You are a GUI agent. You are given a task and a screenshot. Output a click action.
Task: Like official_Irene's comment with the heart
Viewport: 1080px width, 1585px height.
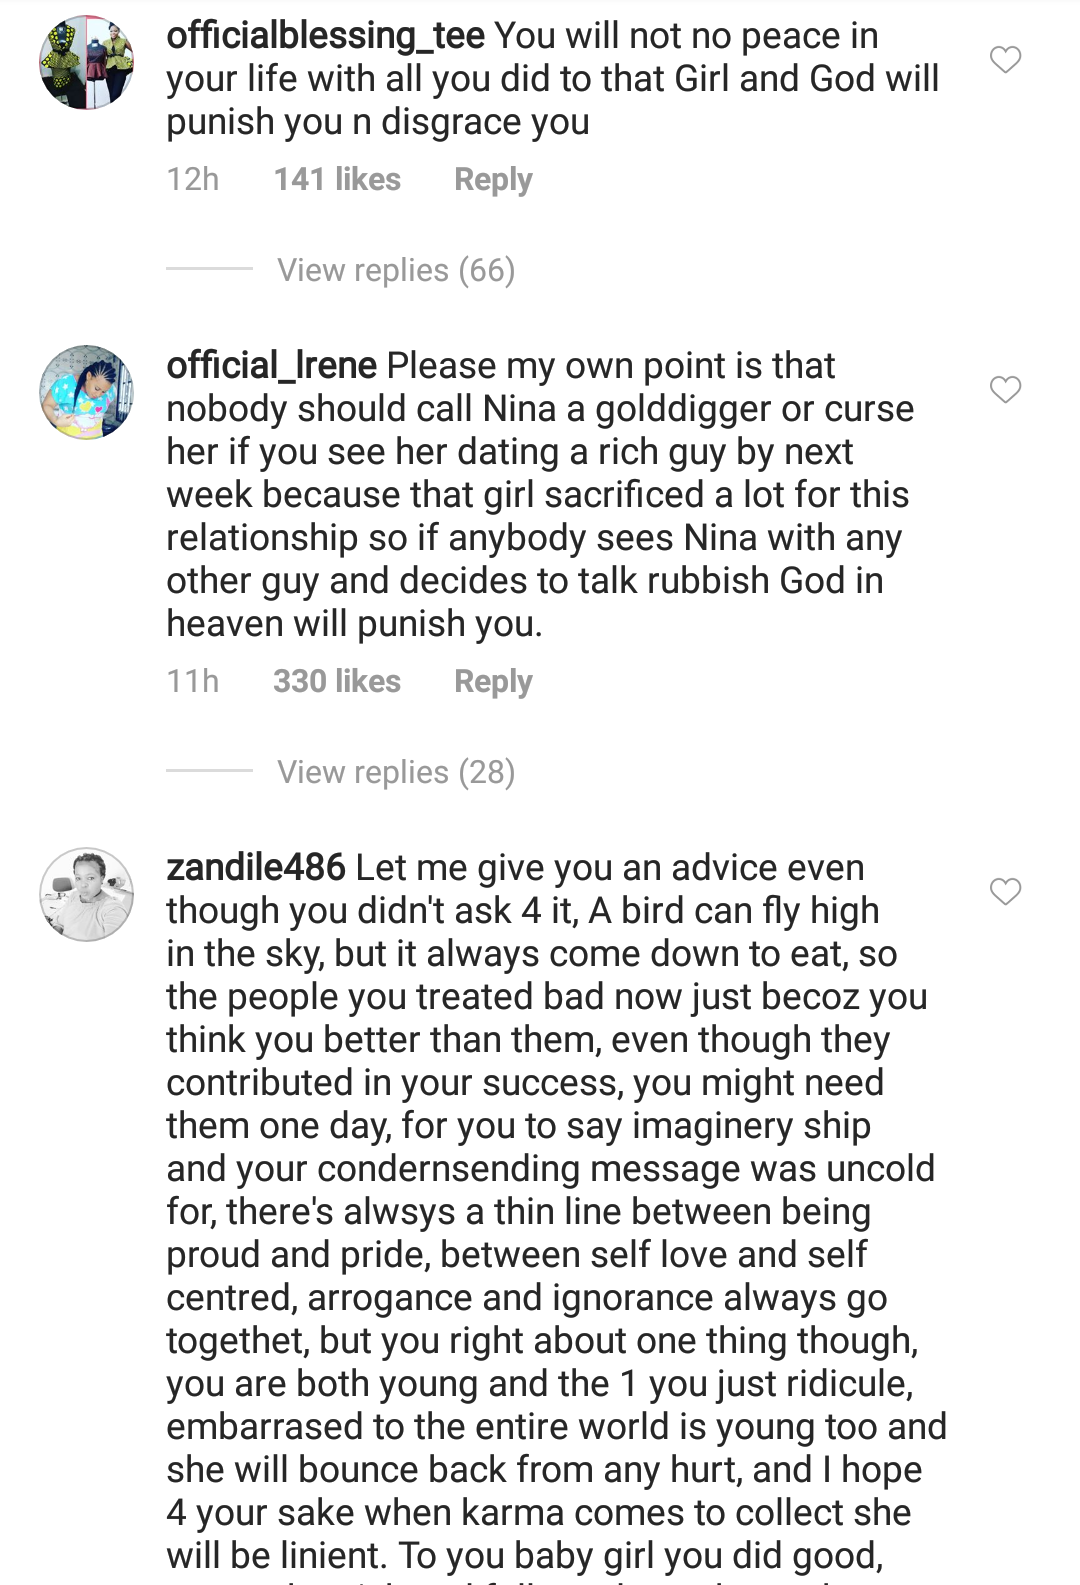pos(1005,389)
